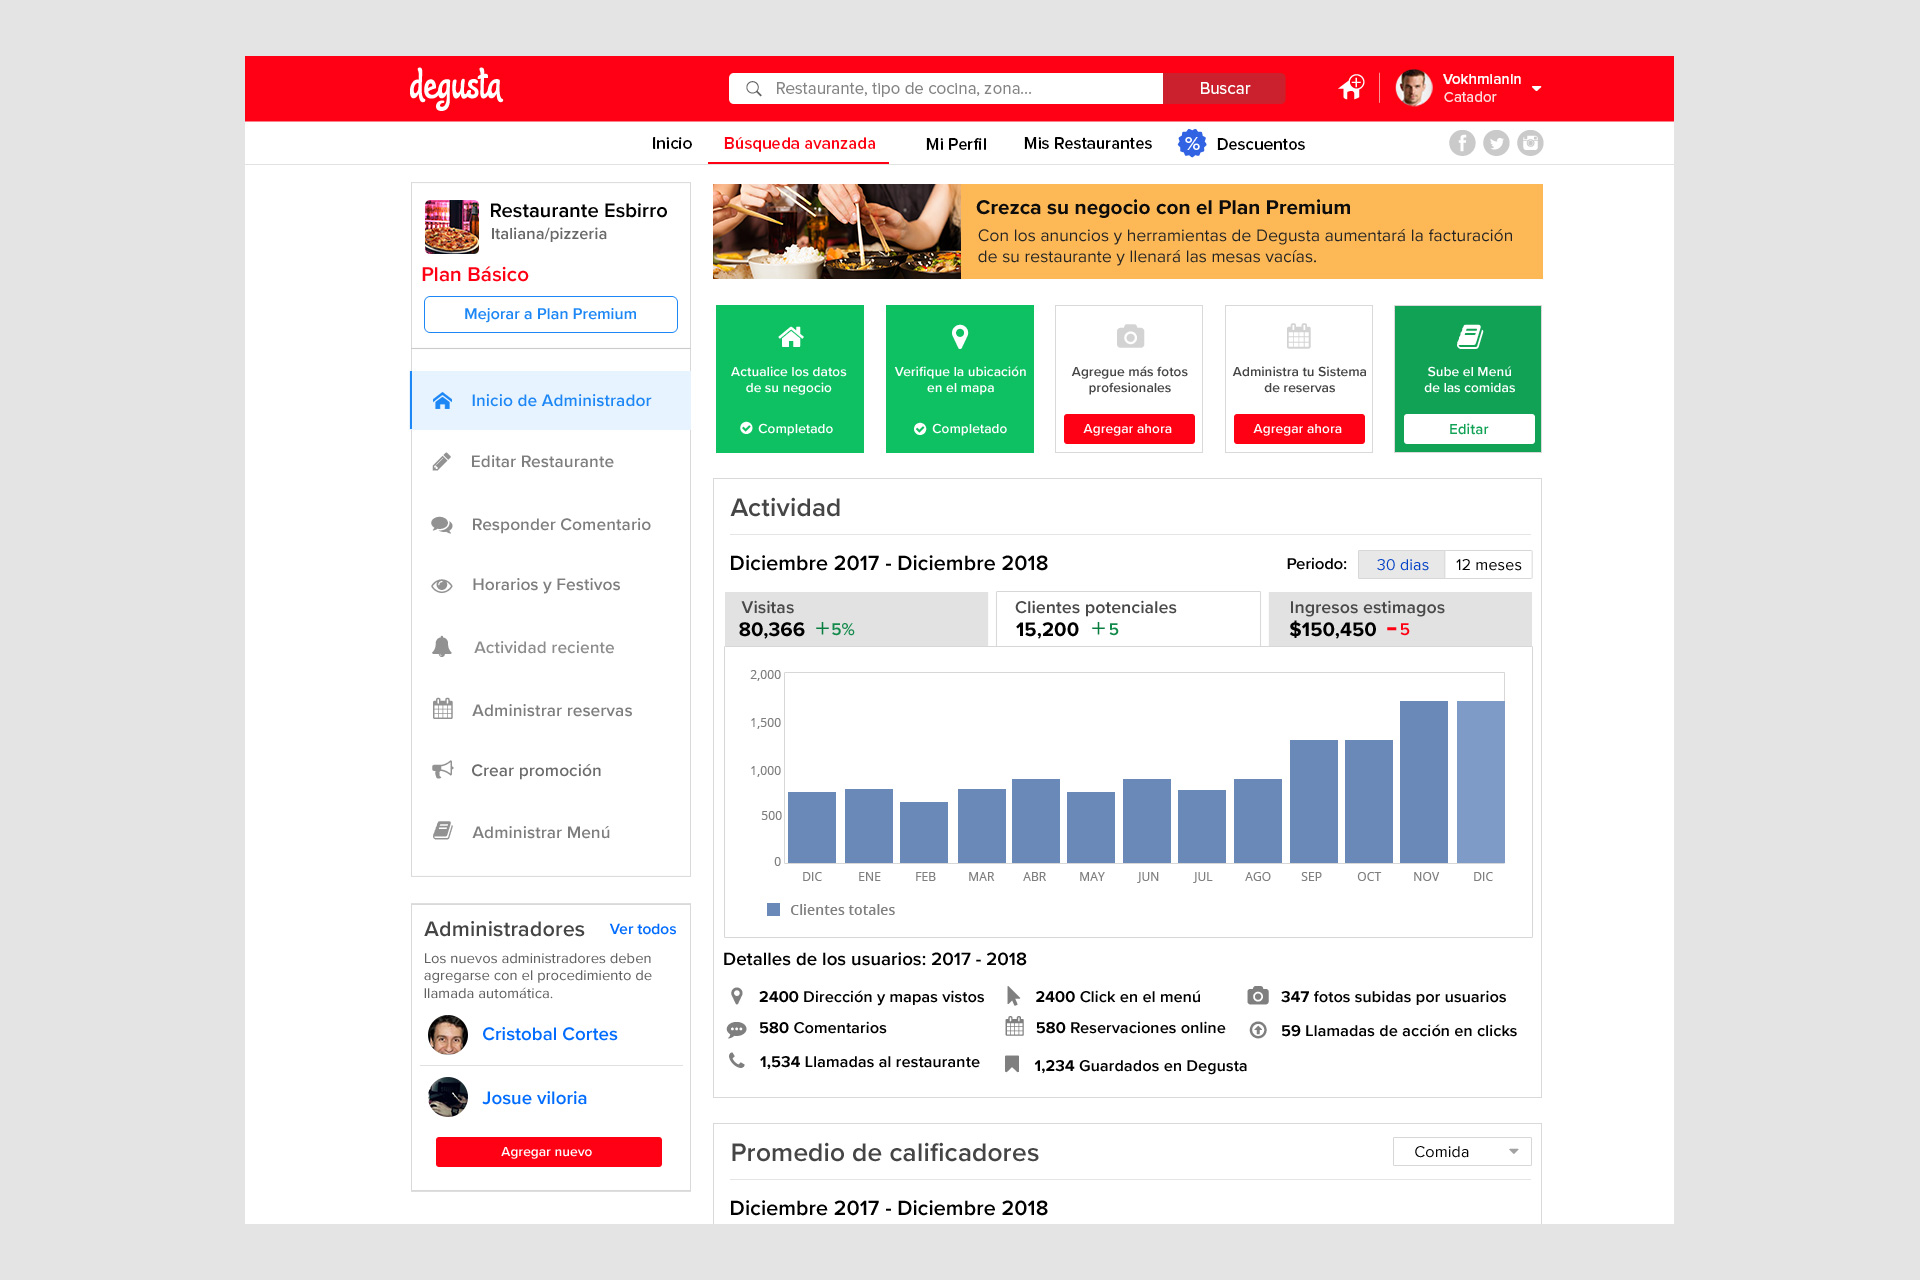Switch period to 30 días
The height and width of the screenshot is (1280, 1920).
(x=1401, y=565)
